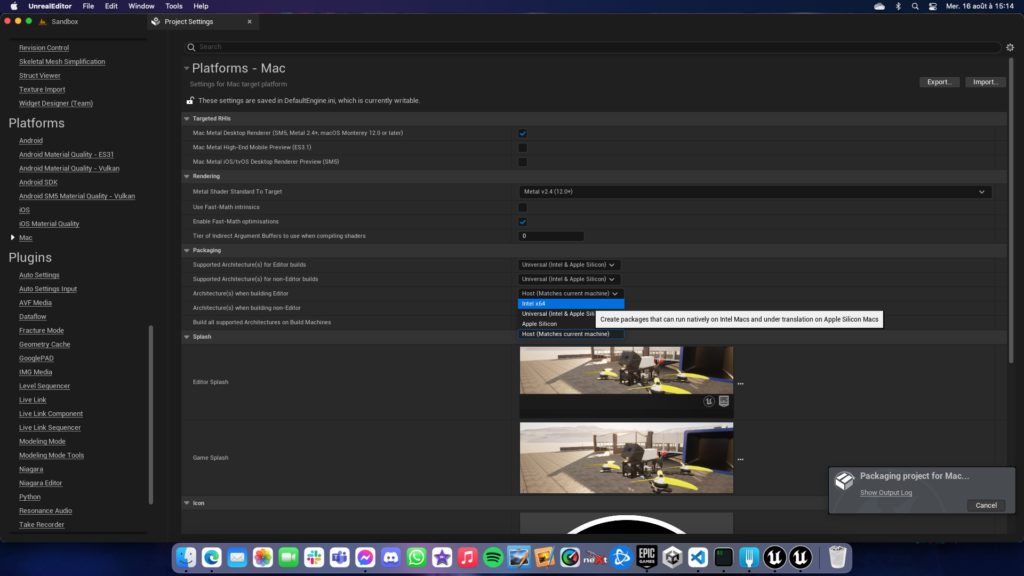Open Metal Shader Standard To Target dropdown
The width and height of the screenshot is (1024, 576).
[x=755, y=191]
